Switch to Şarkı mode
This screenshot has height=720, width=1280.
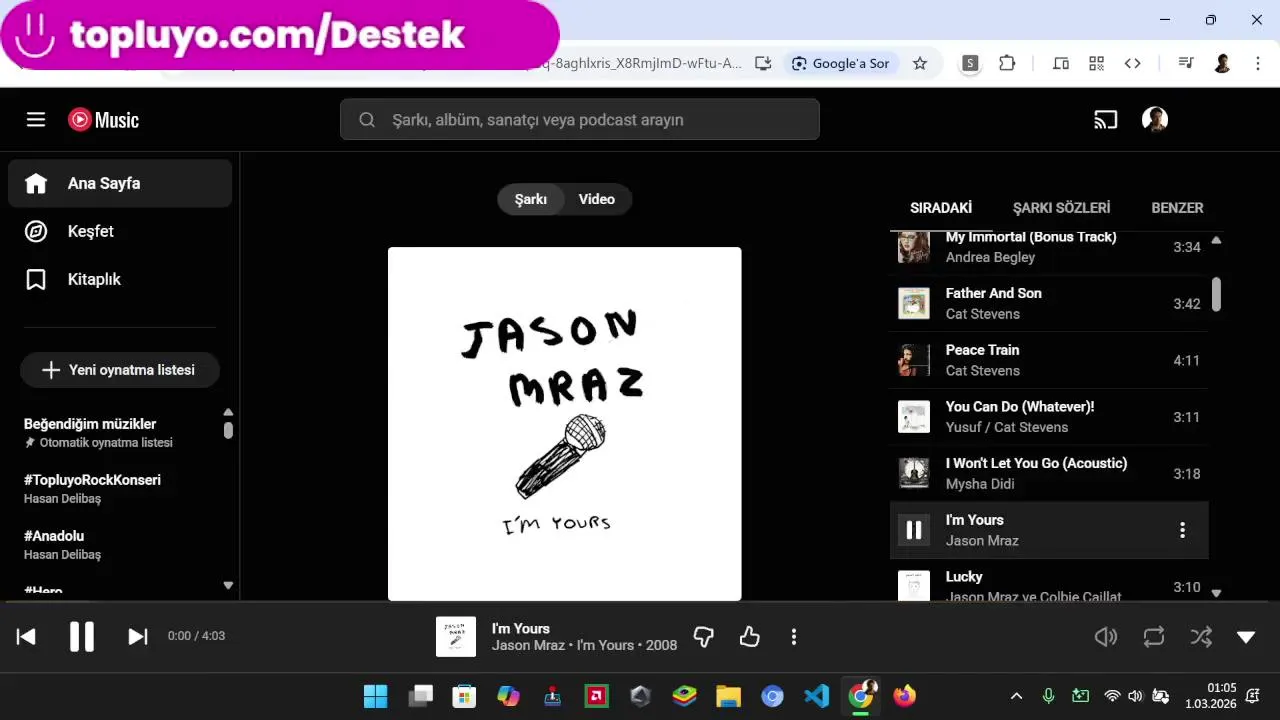[531, 199]
